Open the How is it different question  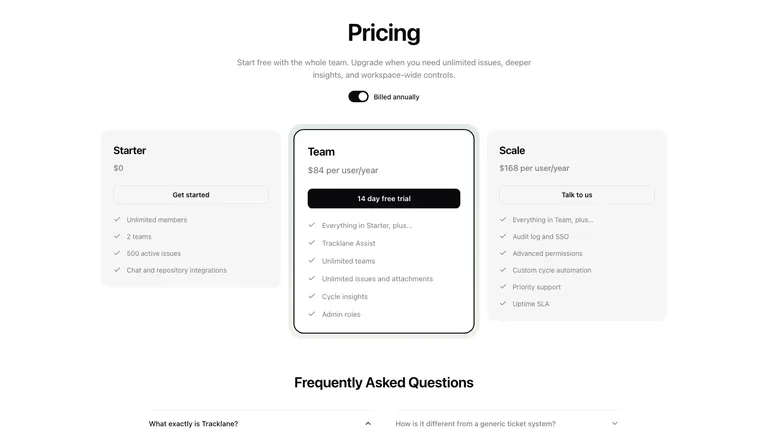coord(476,424)
